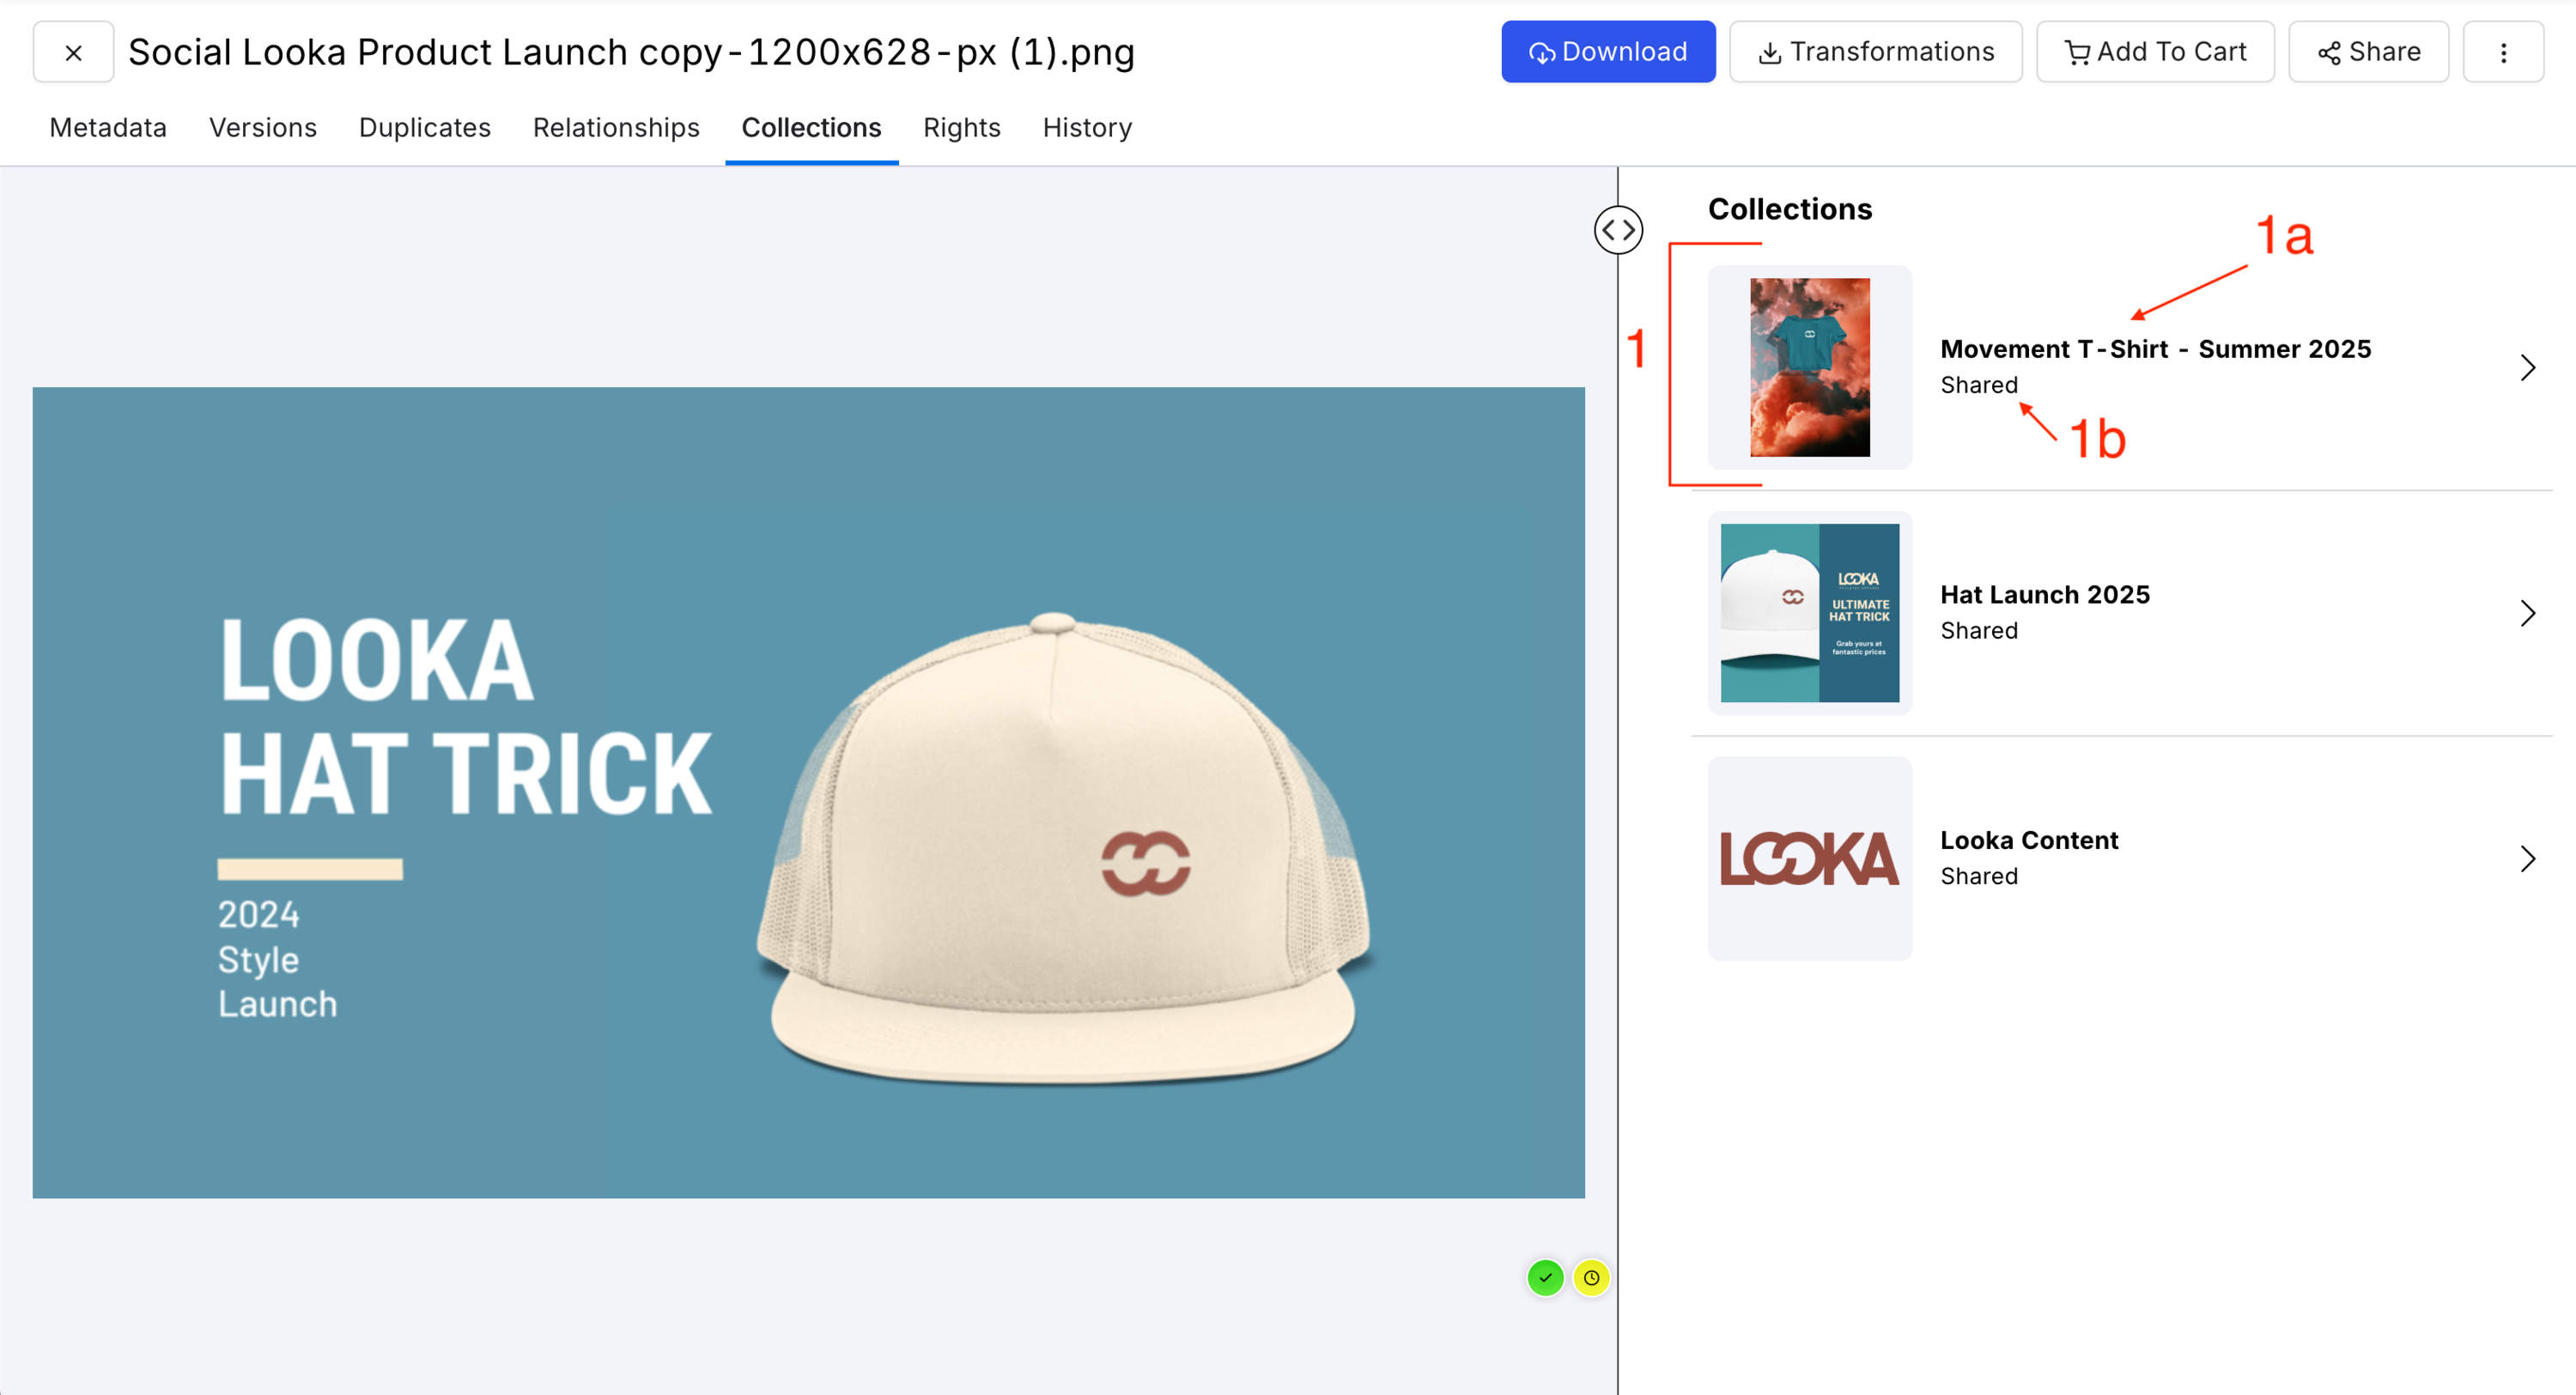Open the Duplicates tab
The width and height of the screenshot is (2576, 1395).
coord(425,128)
